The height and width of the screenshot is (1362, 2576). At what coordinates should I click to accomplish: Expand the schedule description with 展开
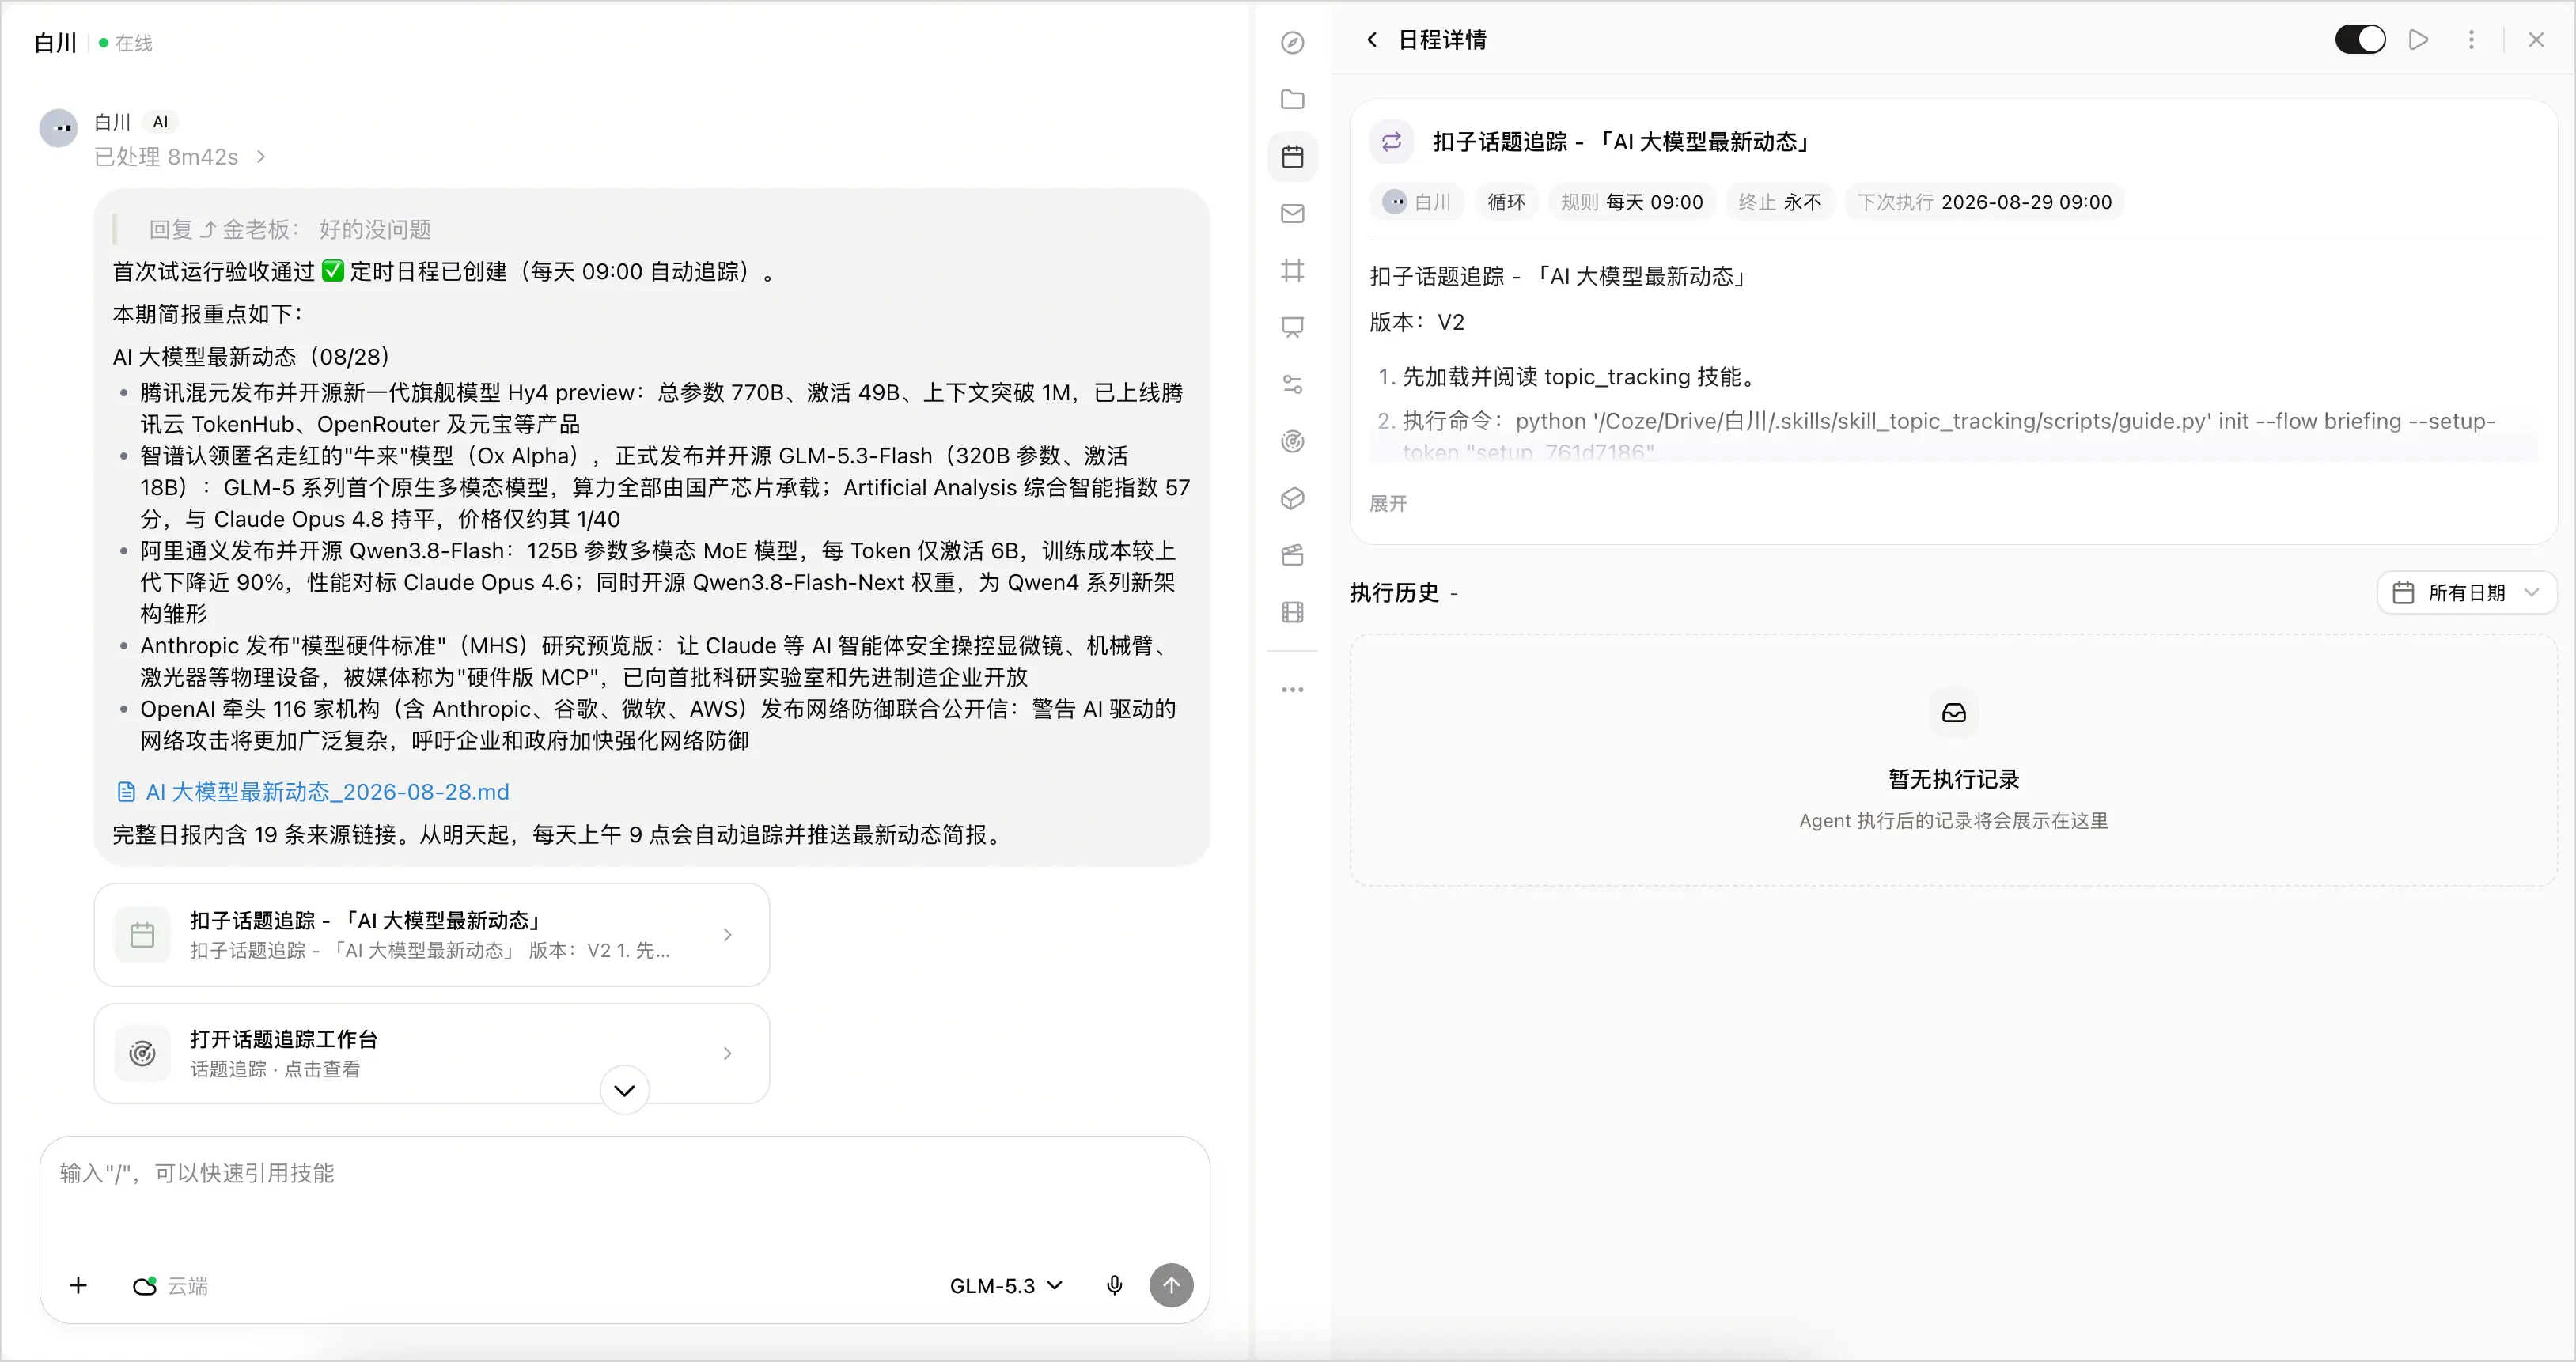1387,503
